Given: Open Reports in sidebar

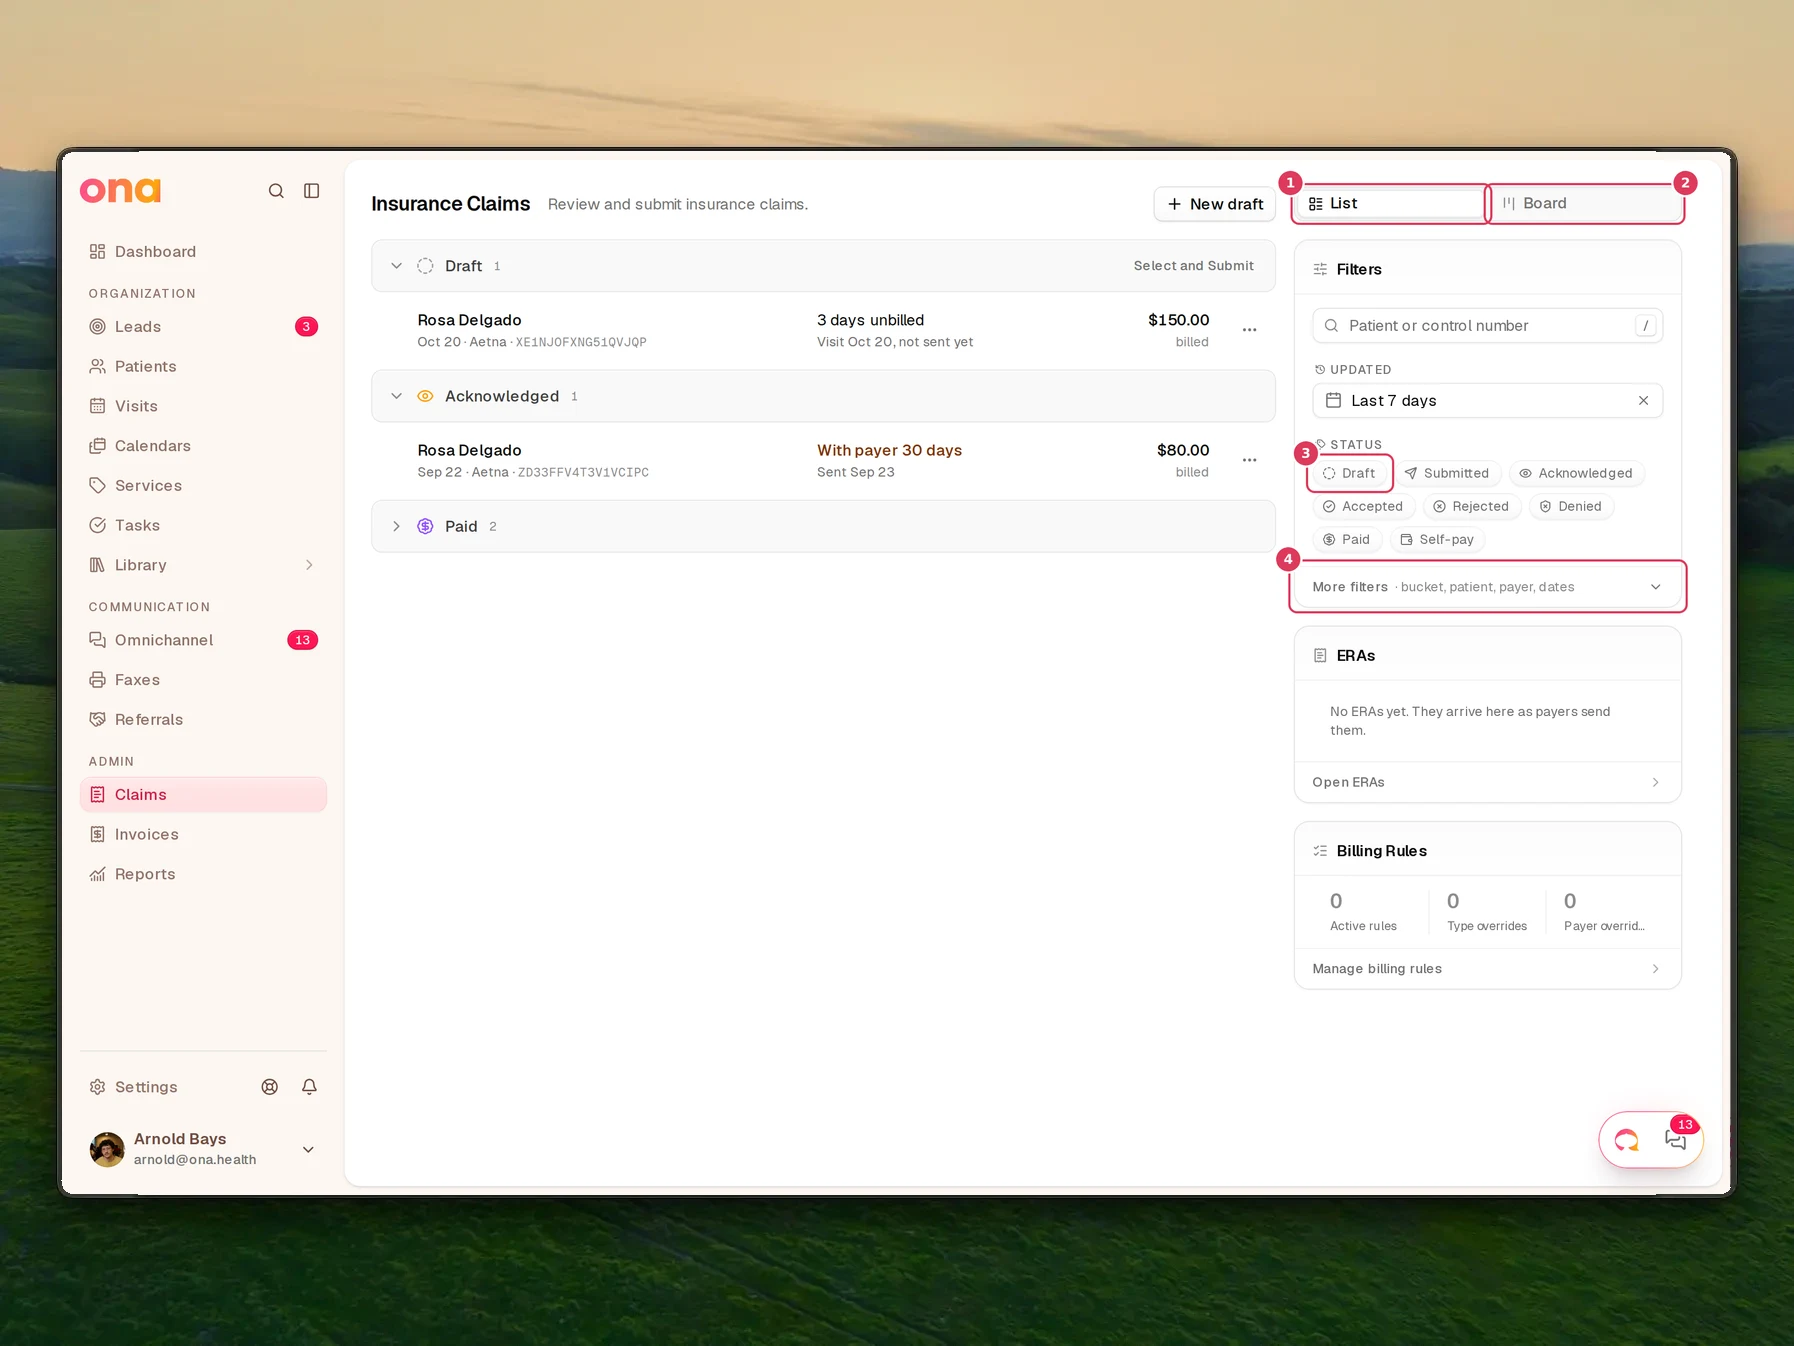Looking at the screenshot, I should point(203,874).
